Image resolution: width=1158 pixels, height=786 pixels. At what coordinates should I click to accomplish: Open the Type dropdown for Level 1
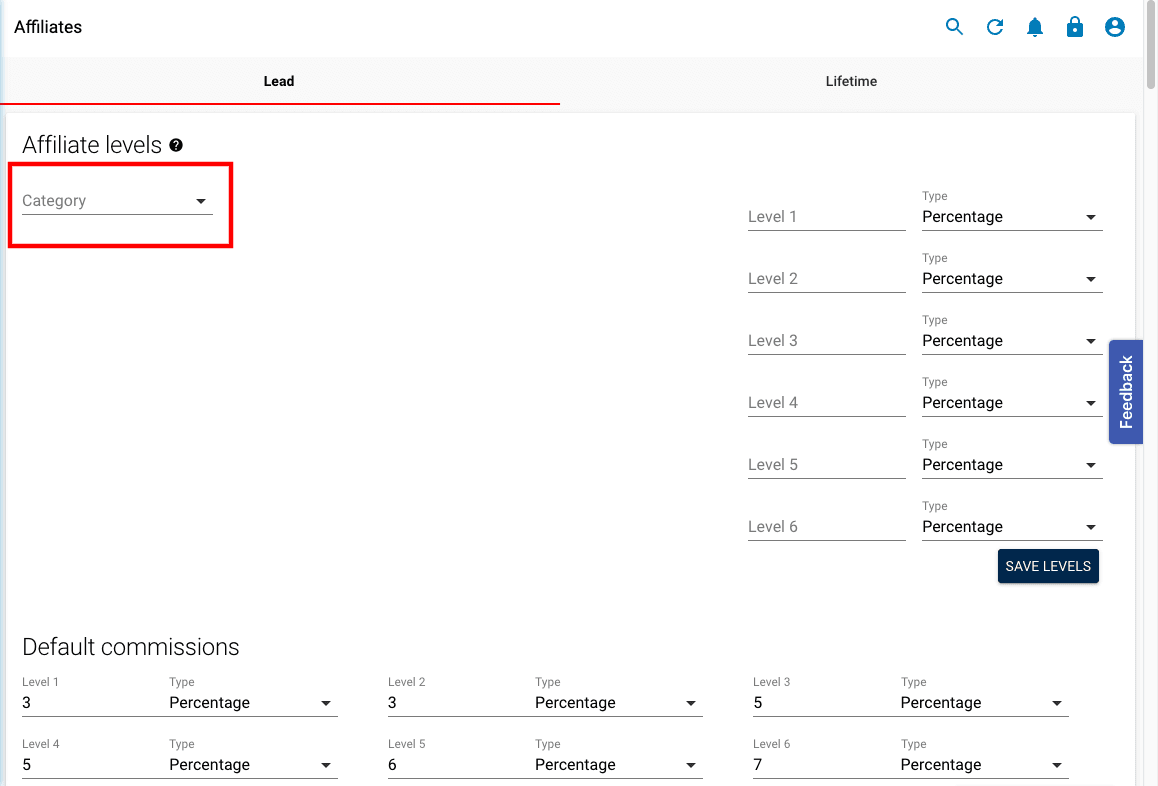[1011, 217]
